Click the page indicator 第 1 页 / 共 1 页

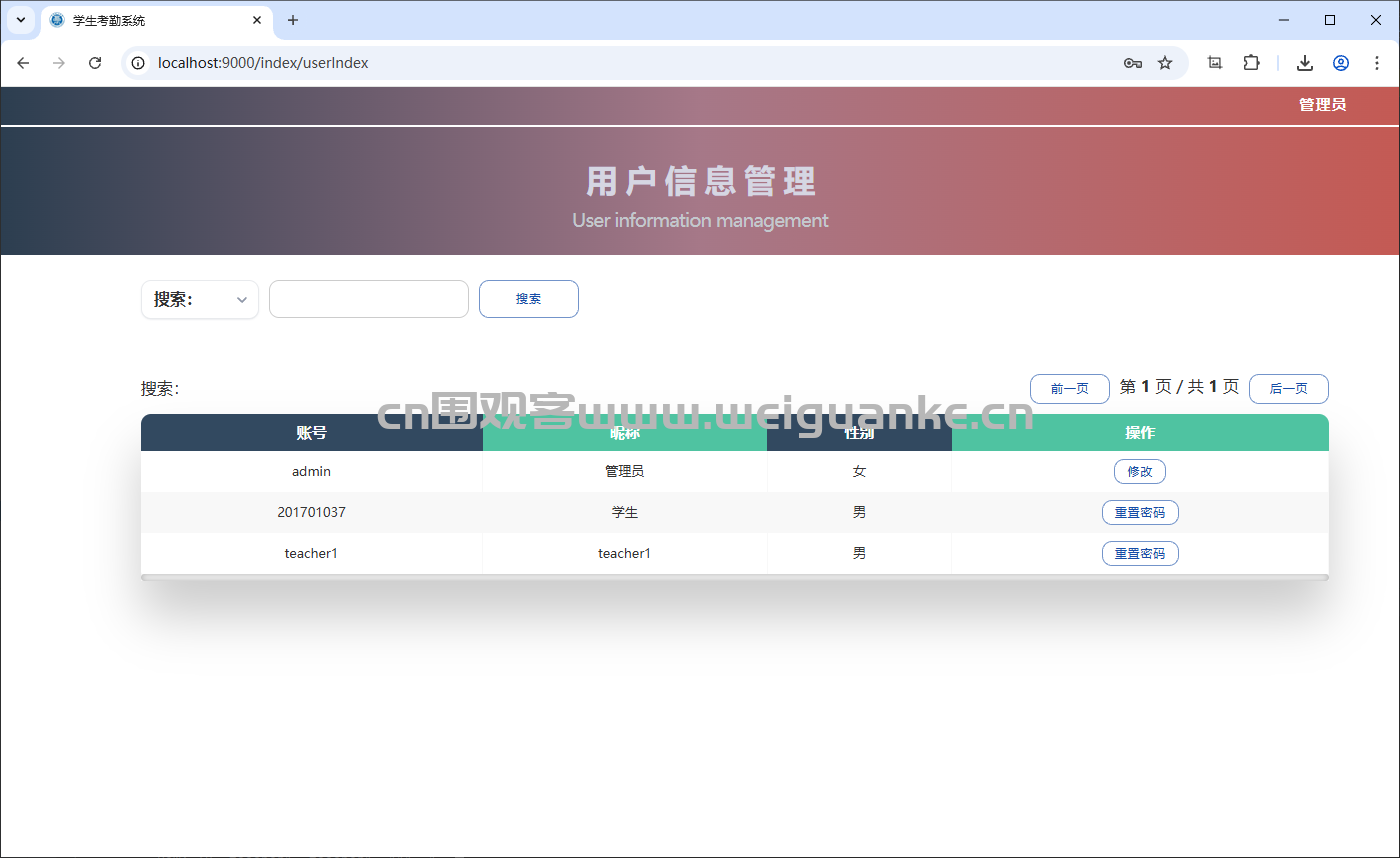[x=1180, y=387]
